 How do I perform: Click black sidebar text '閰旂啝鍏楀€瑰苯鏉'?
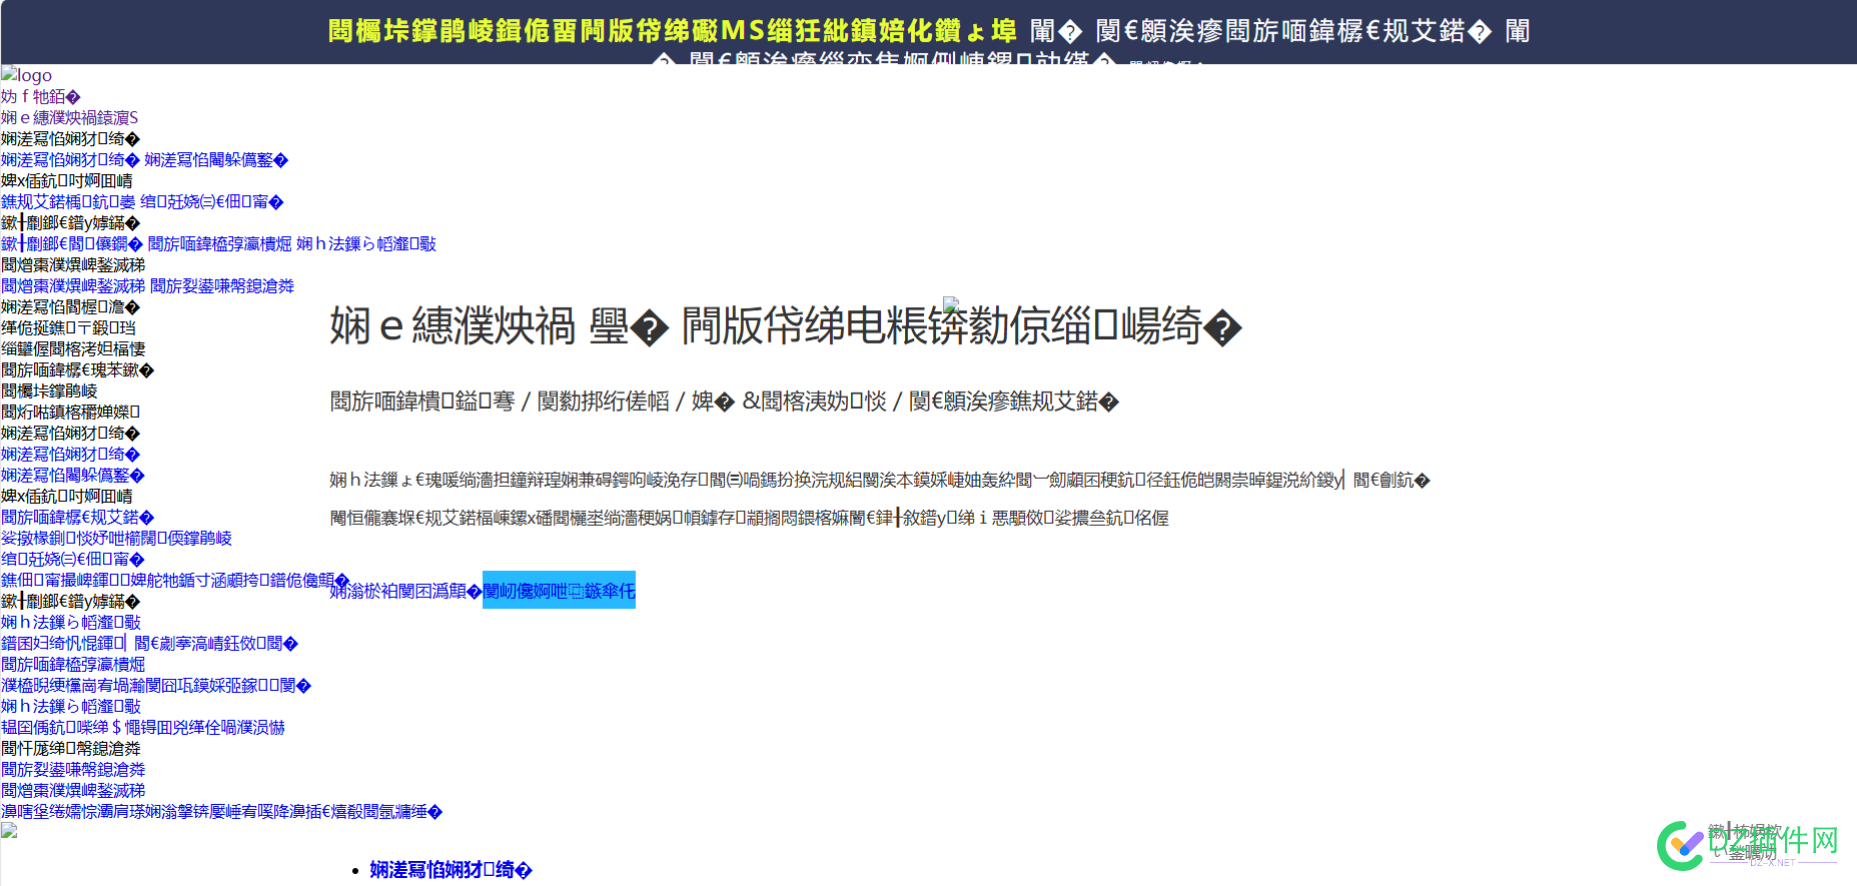(x=78, y=370)
